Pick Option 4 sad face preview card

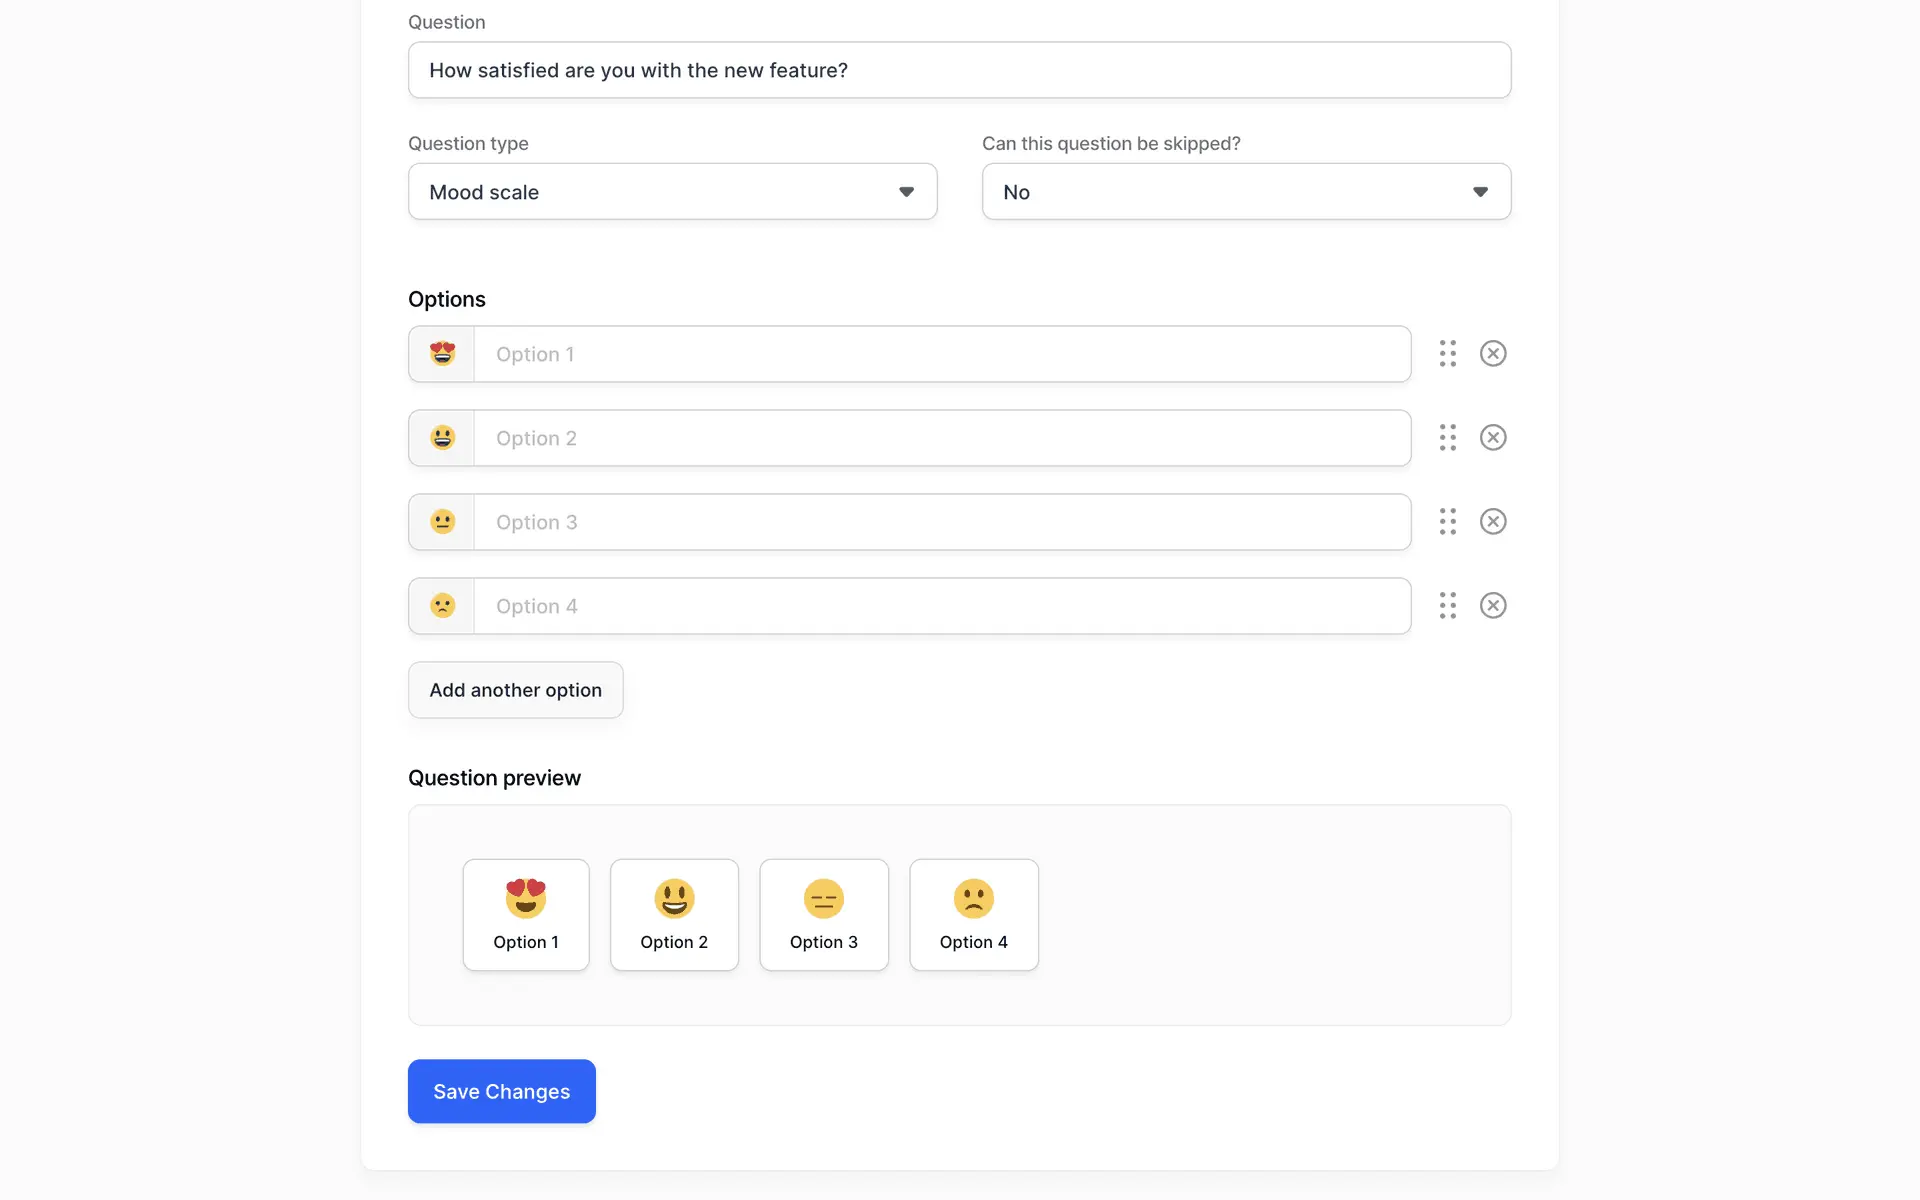coord(974,915)
